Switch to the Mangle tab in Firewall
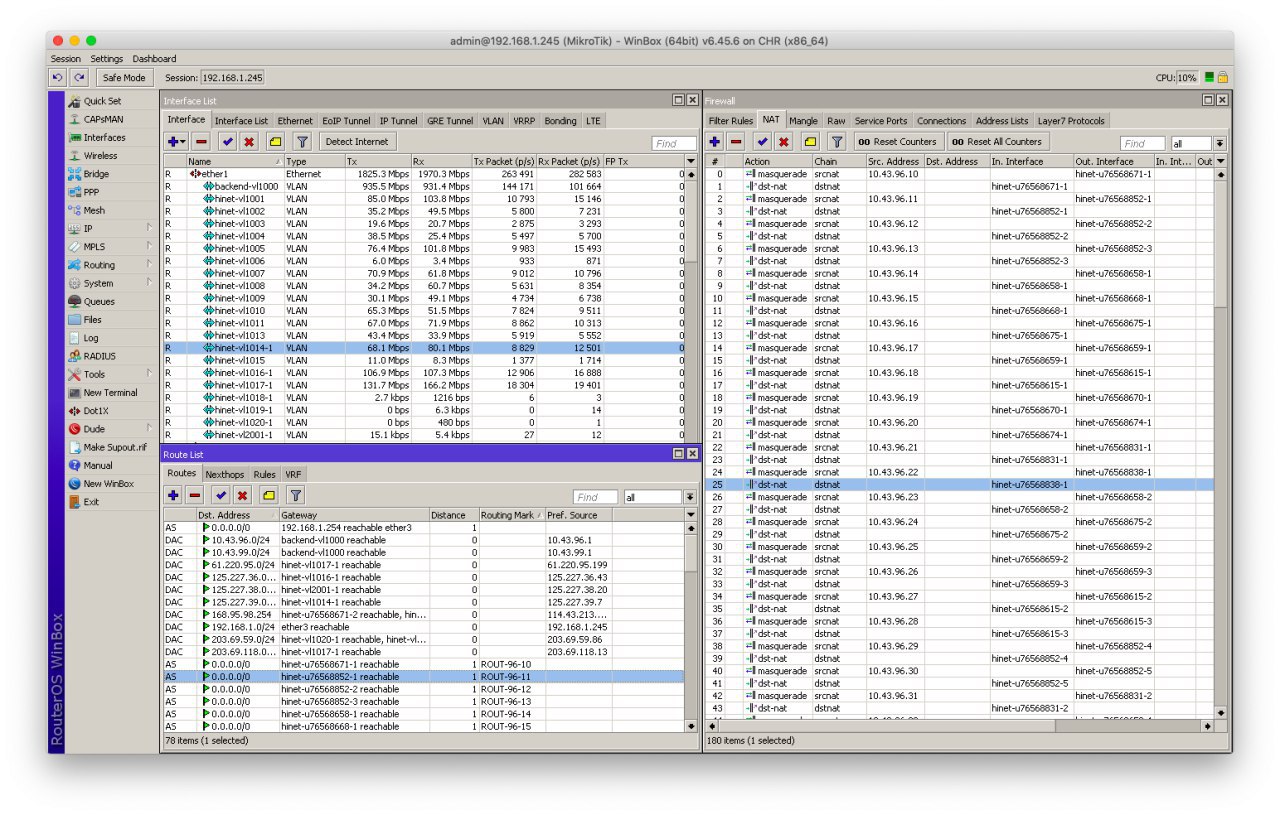The image size is (1280, 815). click(x=803, y=121)
